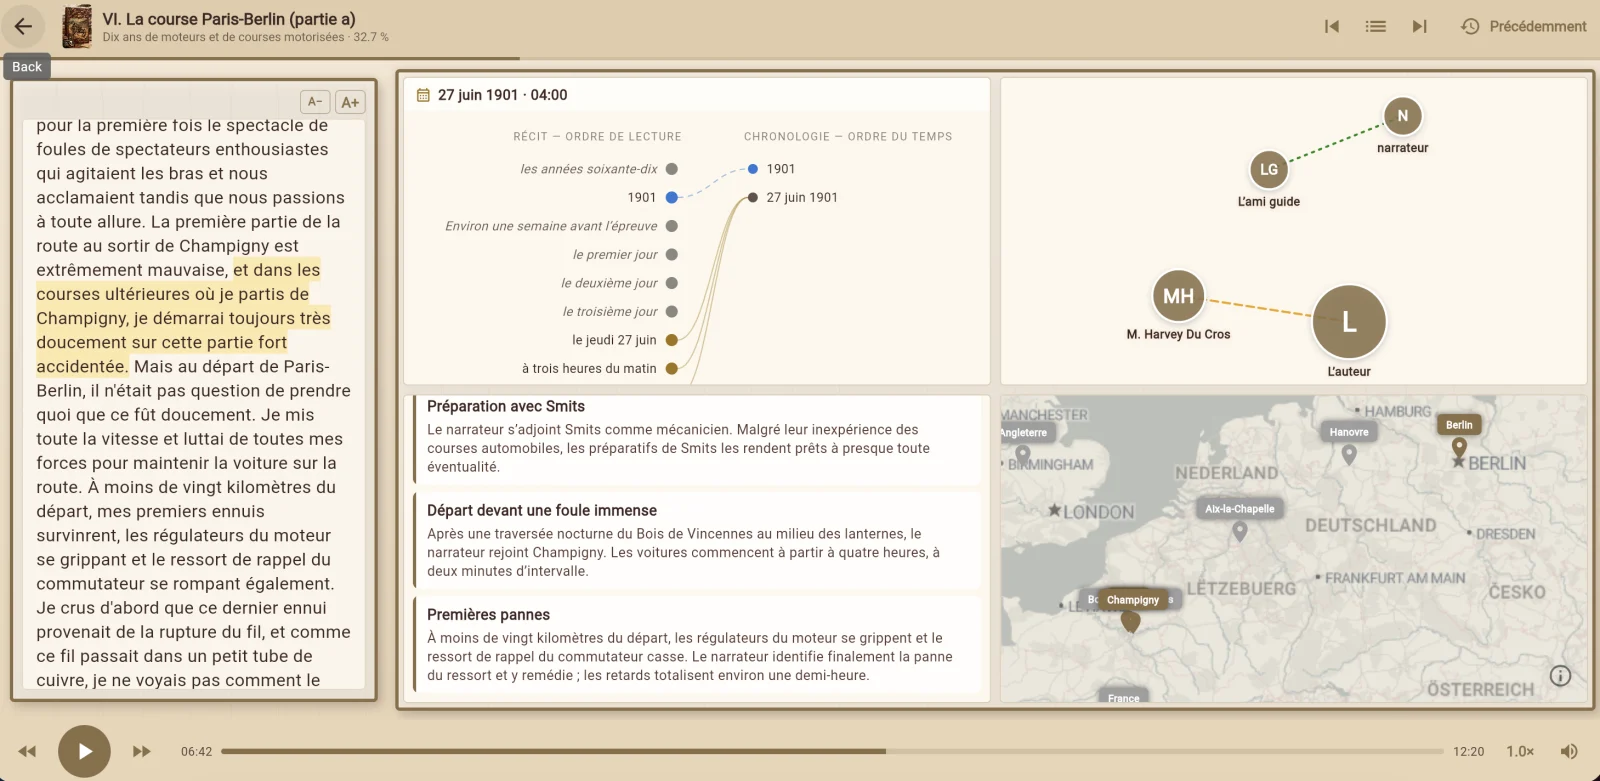Click the Hanovre map pin

pyautogui.click(x=1349, y=454)
